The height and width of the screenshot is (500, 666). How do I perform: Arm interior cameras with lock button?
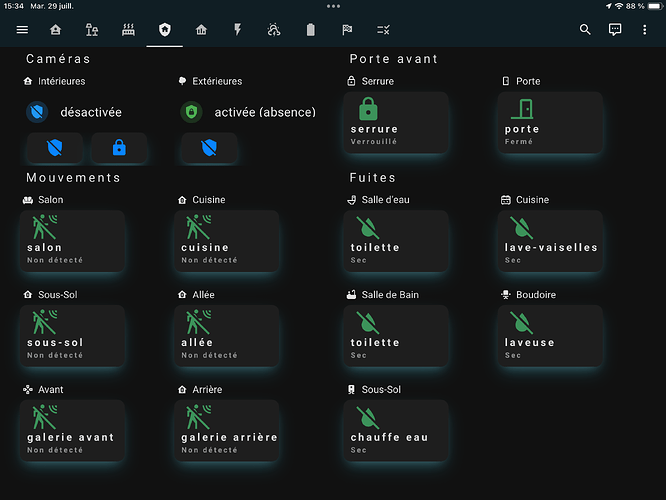pyautogui.click(x=119, y=149)
